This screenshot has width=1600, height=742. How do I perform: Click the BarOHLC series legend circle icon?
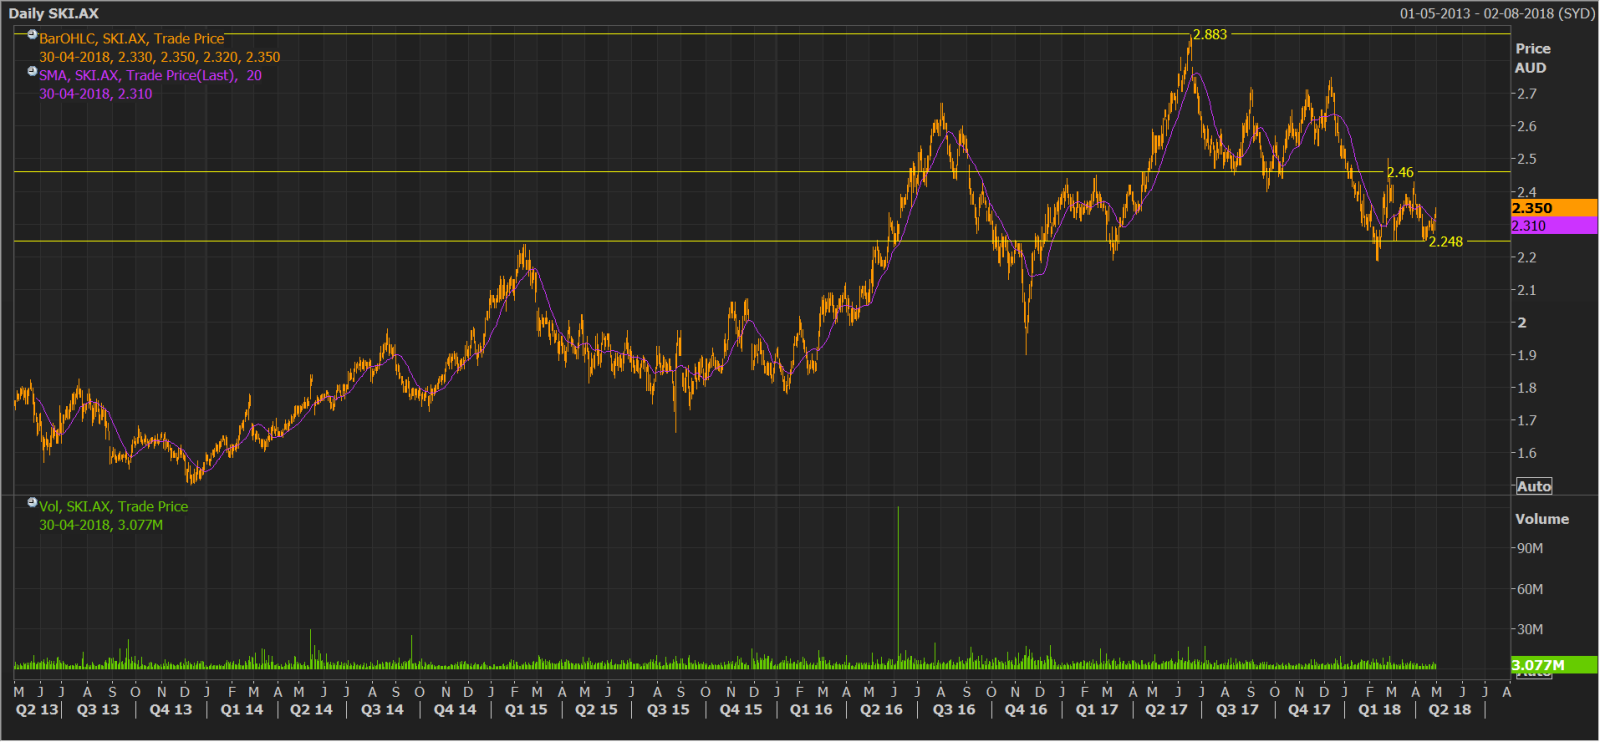[x=32, y=34]
